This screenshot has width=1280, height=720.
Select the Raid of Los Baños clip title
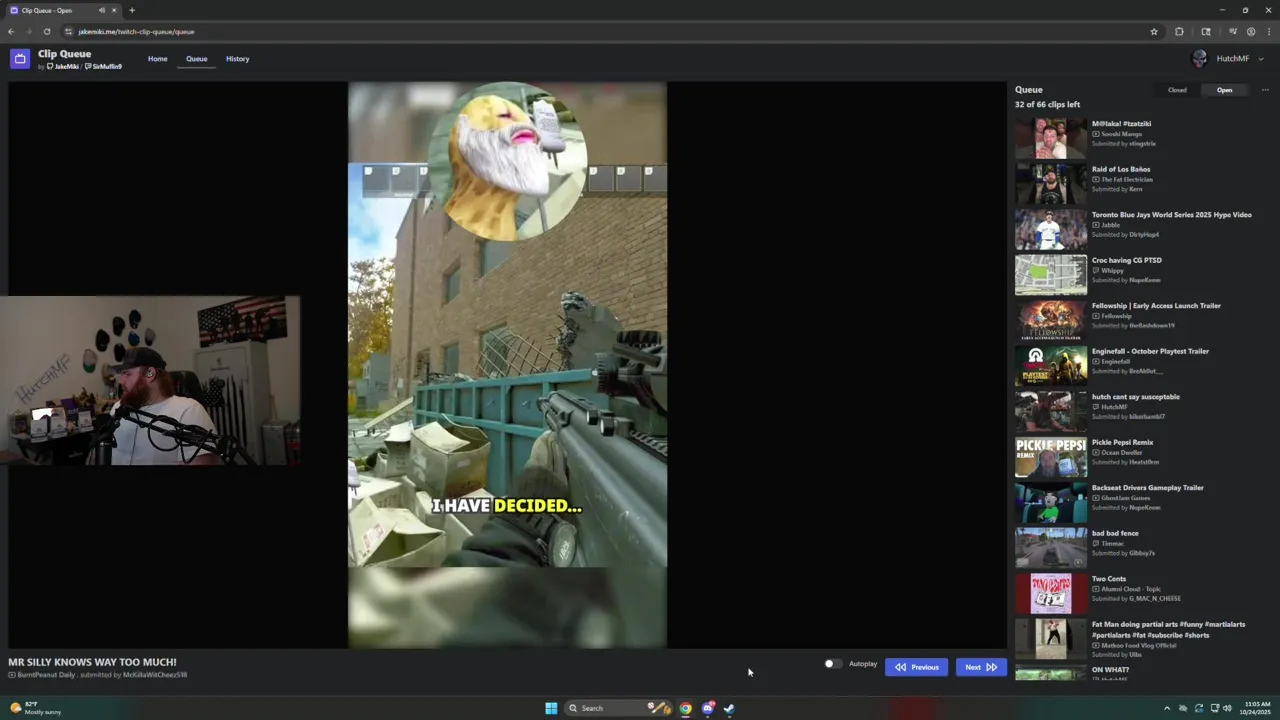click(x=1121, y=169)
